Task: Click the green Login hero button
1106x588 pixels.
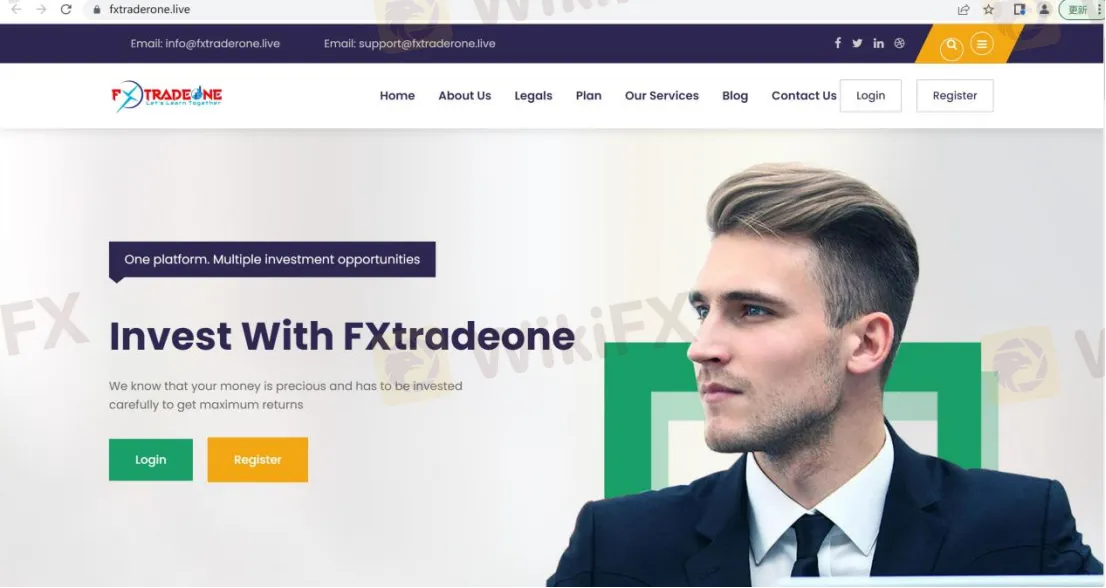Action: [x=151, y=460]
